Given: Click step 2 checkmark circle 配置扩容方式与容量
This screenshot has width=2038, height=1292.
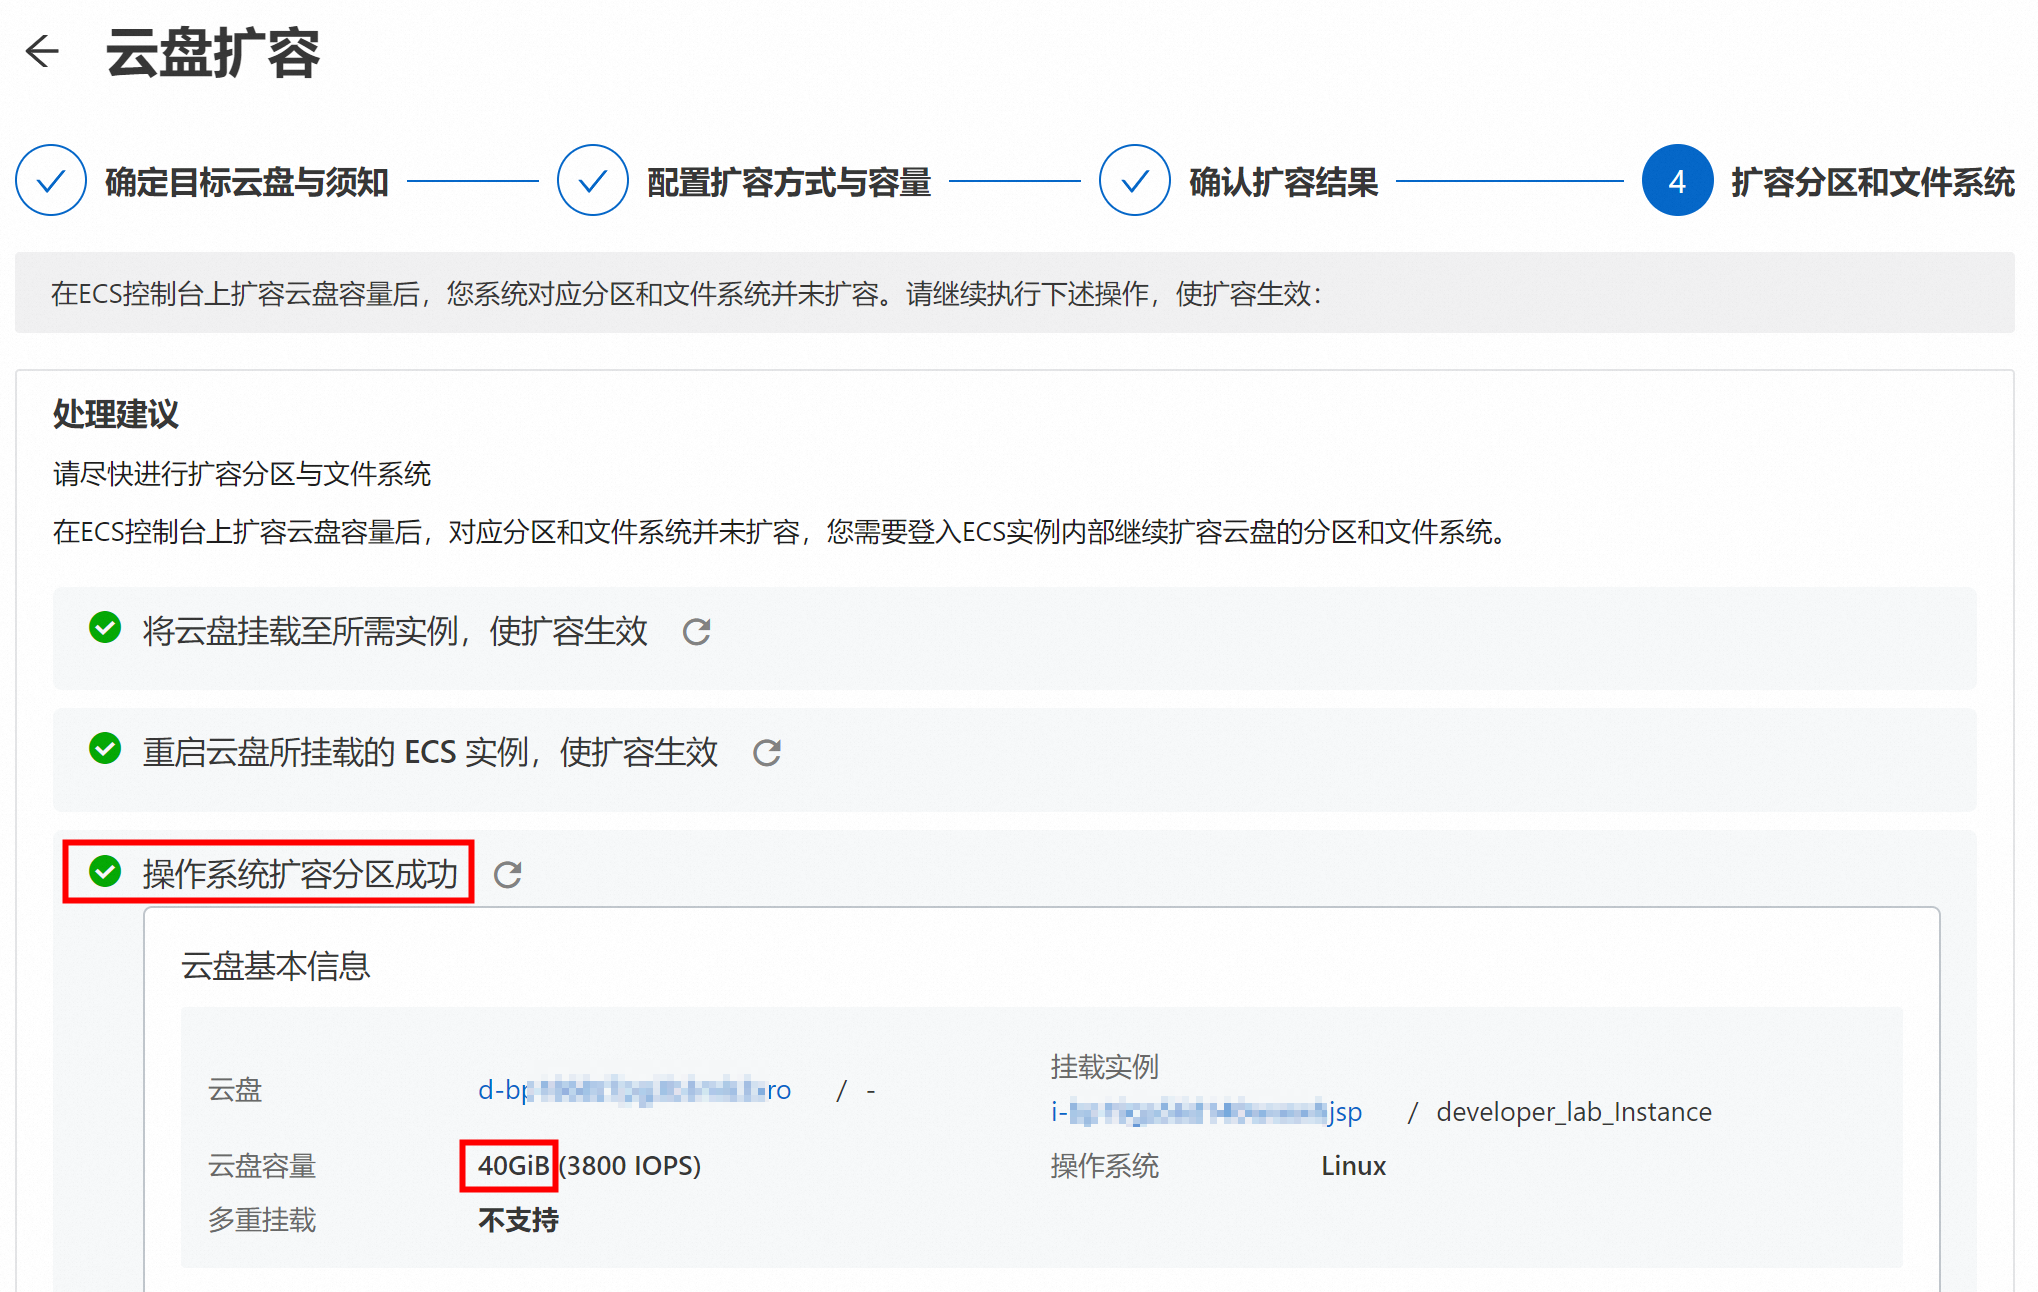Looking at the screenshot, I should (592, 181).
